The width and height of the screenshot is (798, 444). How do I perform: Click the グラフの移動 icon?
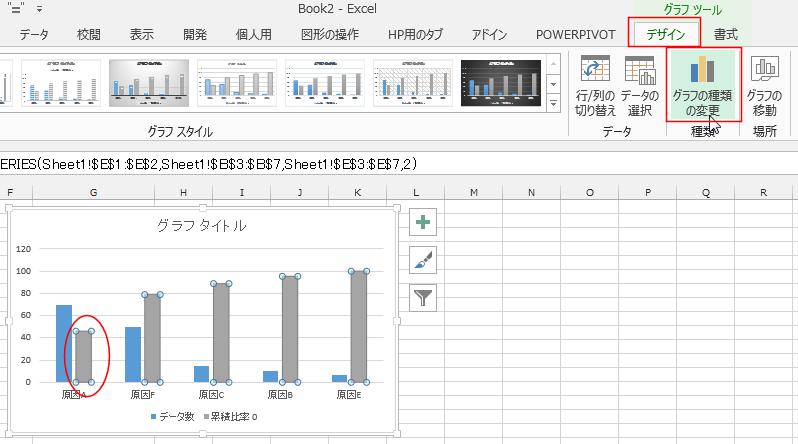click(765, 70)
